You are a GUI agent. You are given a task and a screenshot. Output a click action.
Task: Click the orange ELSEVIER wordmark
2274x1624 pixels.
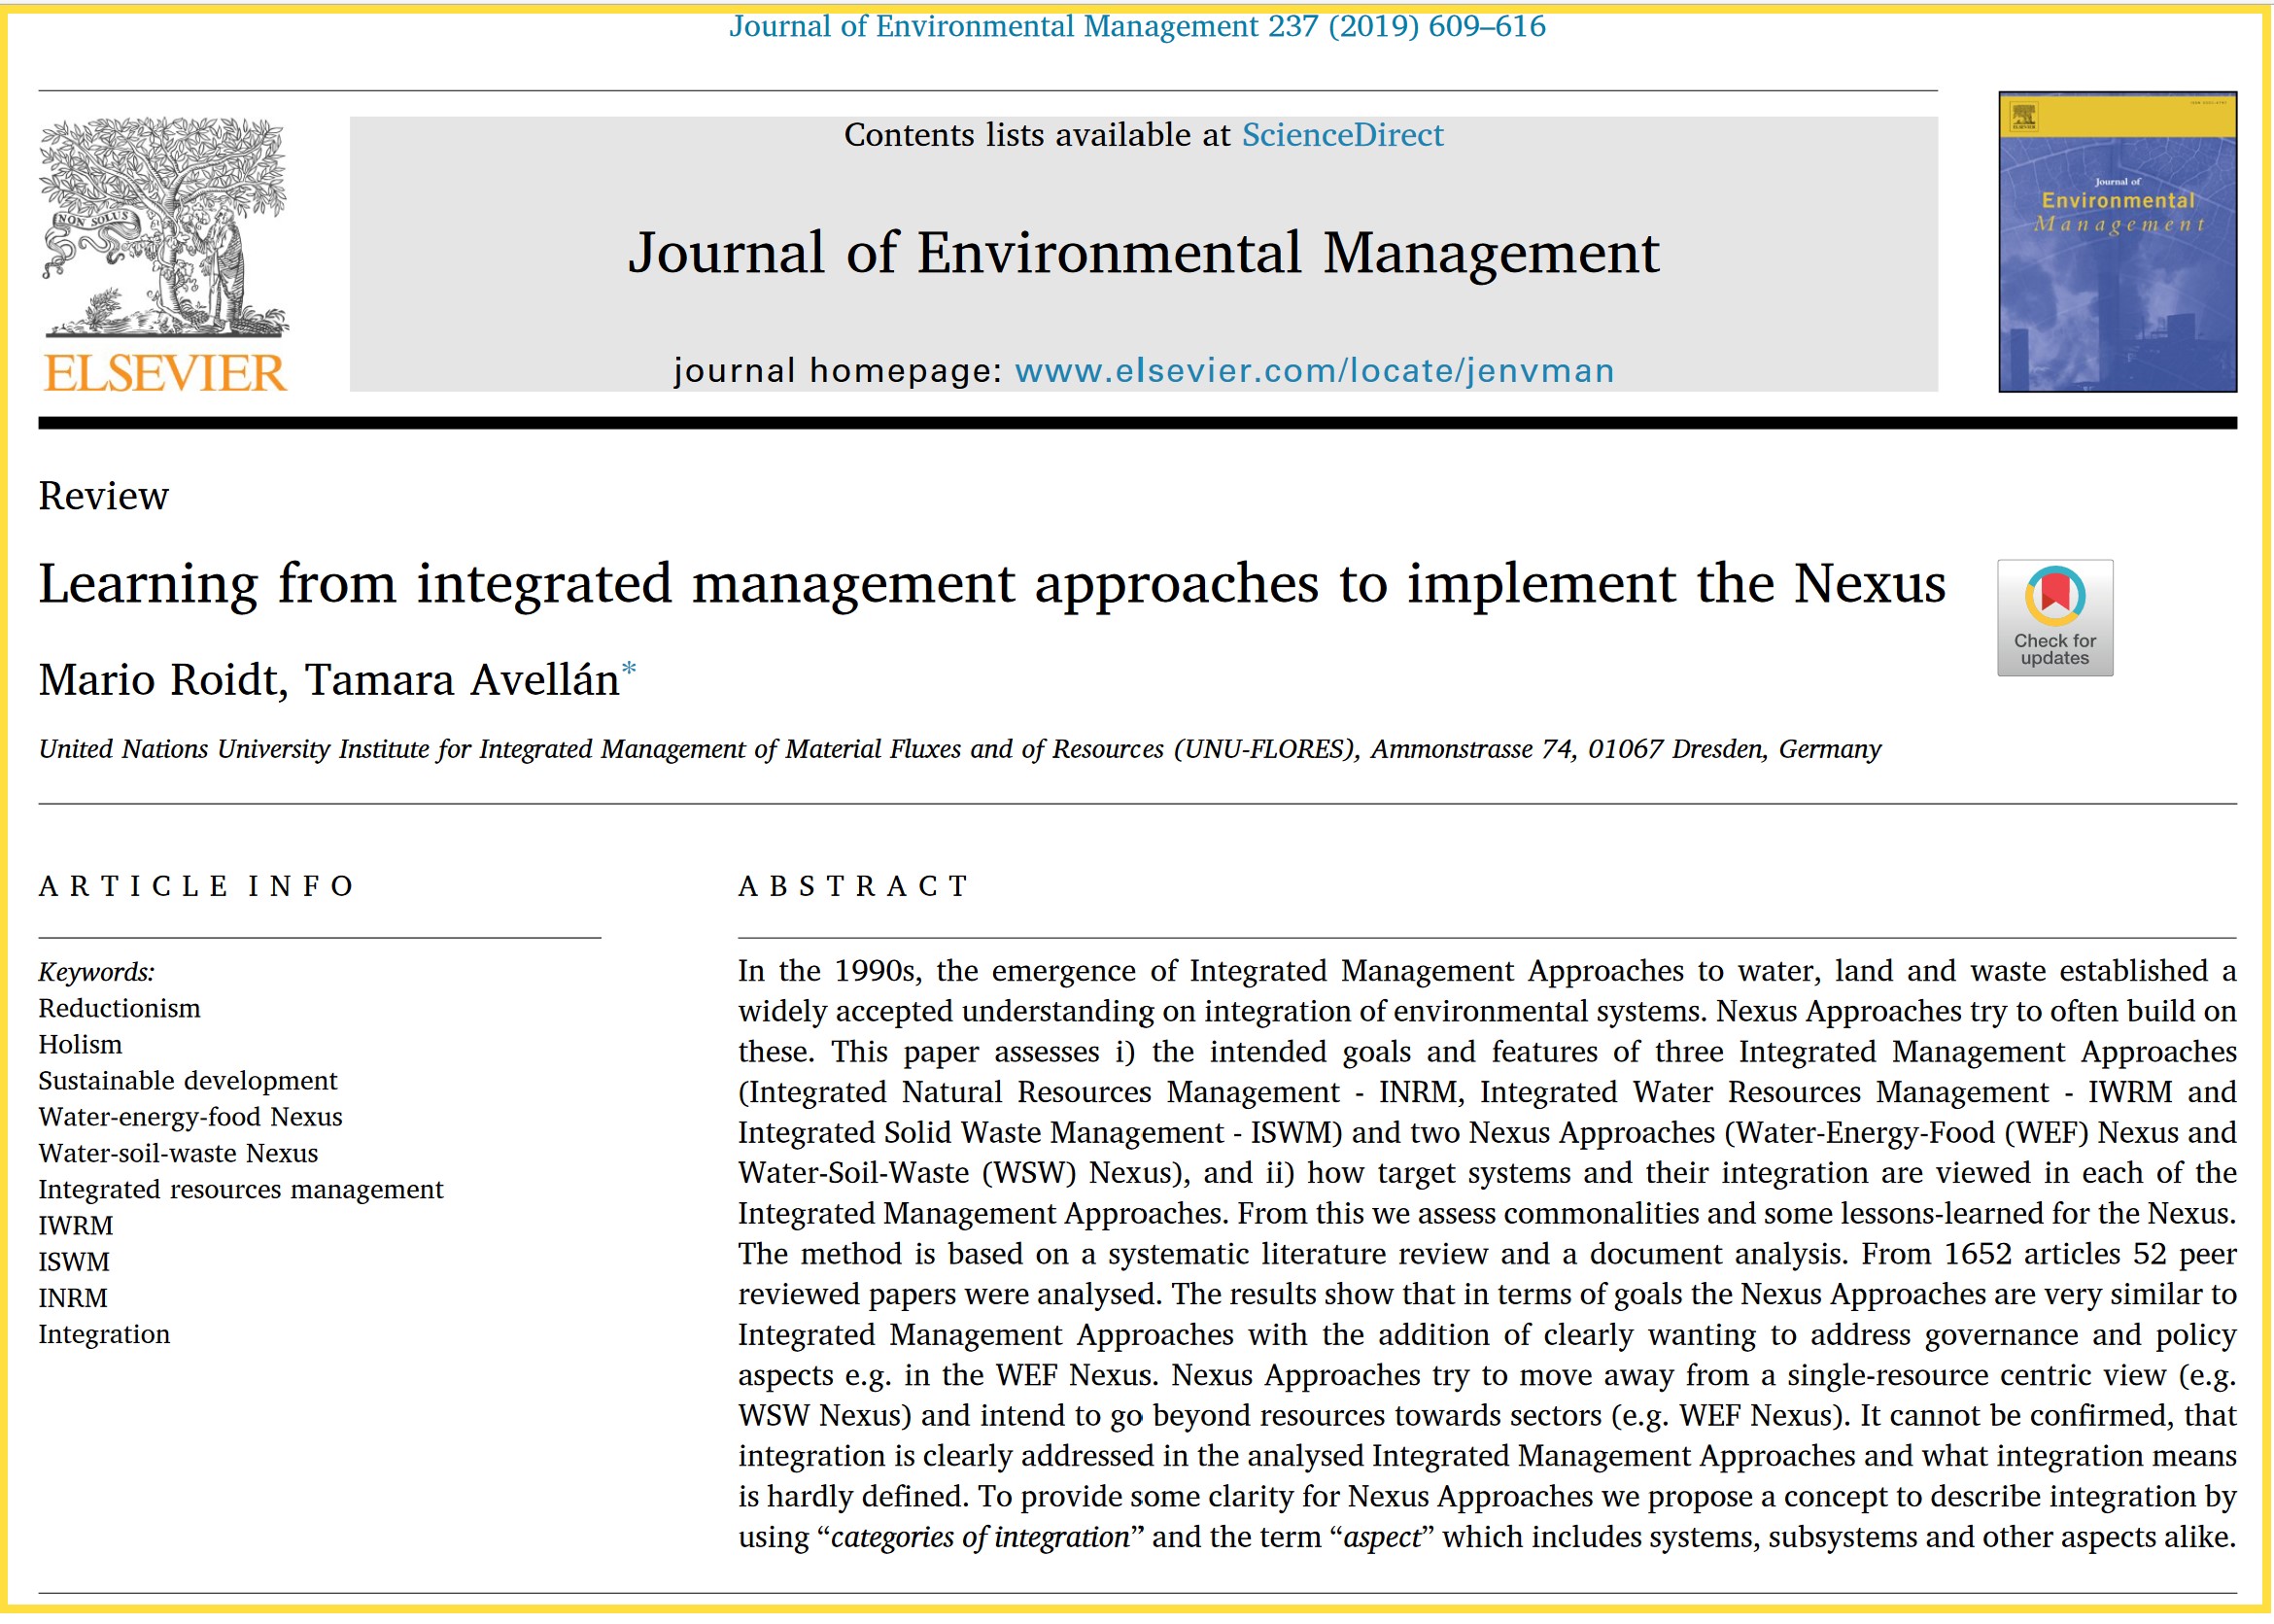tap(165, 373)
